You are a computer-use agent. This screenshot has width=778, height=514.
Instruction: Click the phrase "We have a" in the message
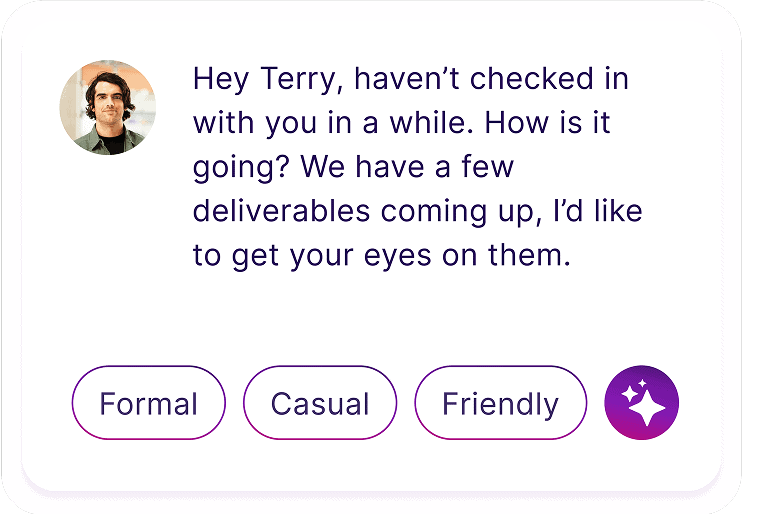(x=372, y=167)
